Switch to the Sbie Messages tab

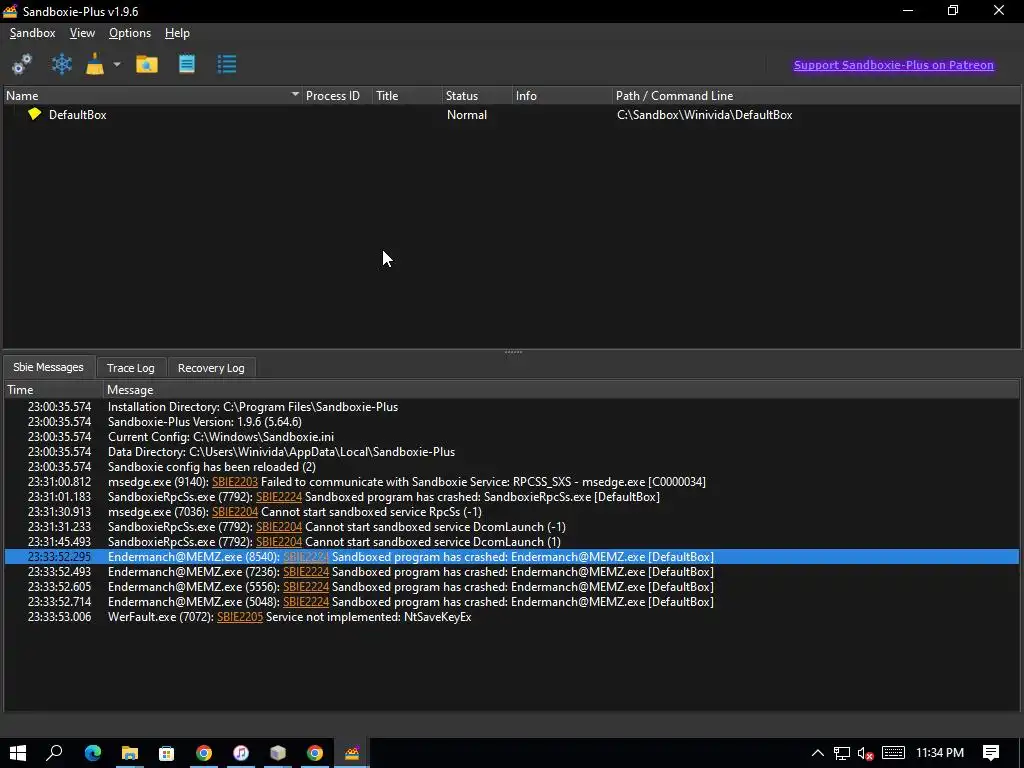pyautogui.click(x=48, y=367)
